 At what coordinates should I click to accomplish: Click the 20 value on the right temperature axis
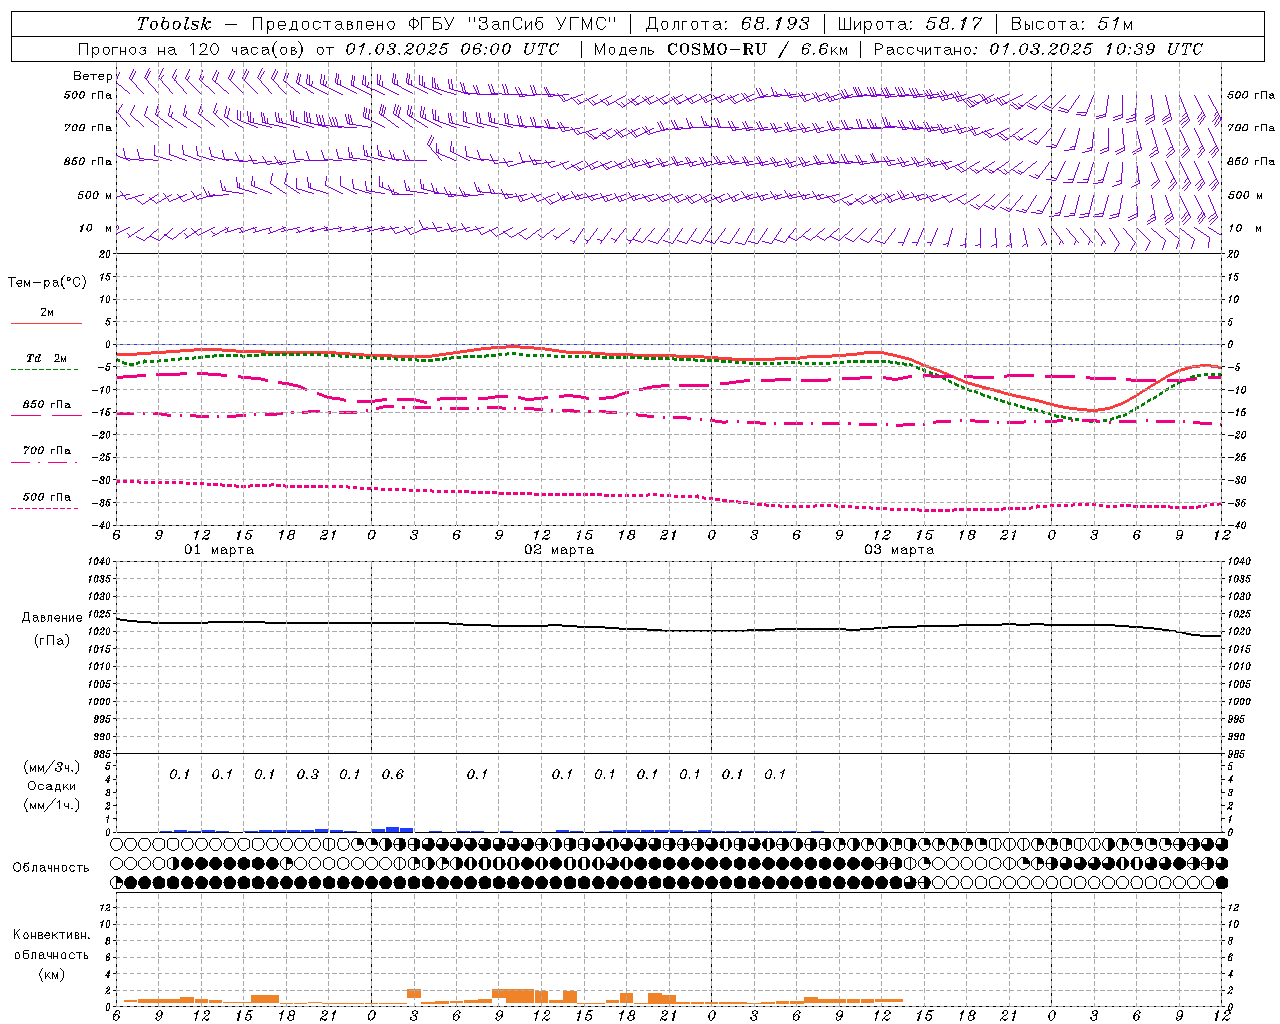1234,254
